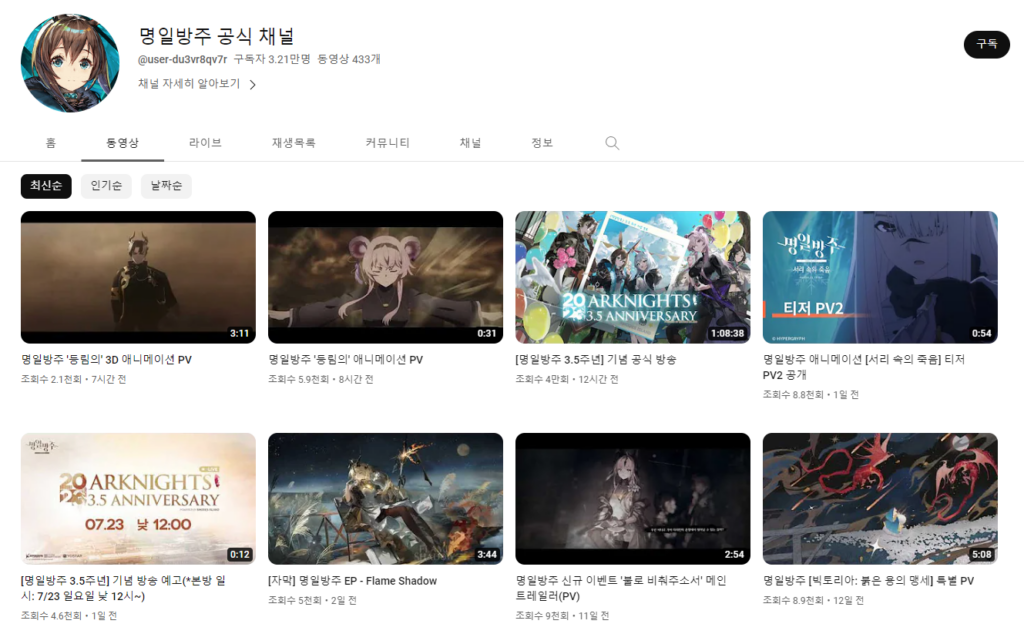Open title [명일방주 3.5주년] 기념 공식 방송
The height and width of the screenshot is (644, 1024).
point(596,360)
